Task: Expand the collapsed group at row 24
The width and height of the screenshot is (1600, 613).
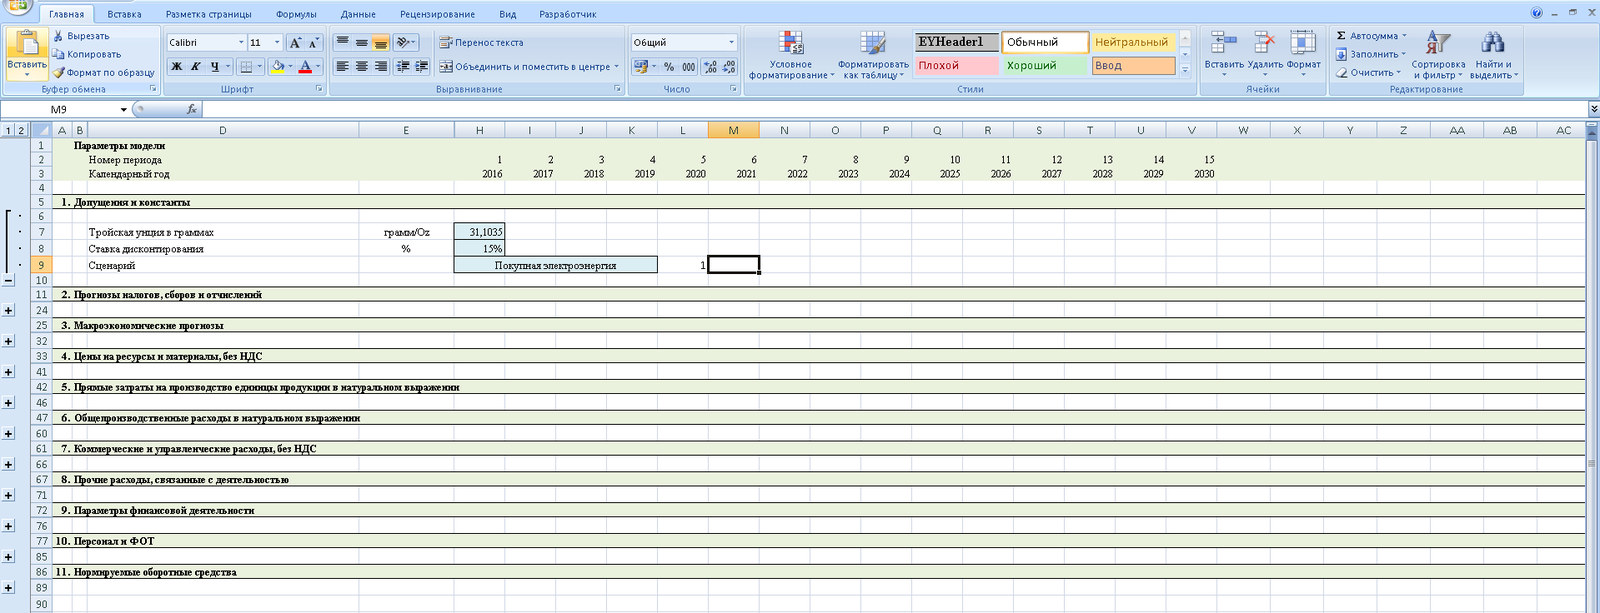Action: click(9, 311)
